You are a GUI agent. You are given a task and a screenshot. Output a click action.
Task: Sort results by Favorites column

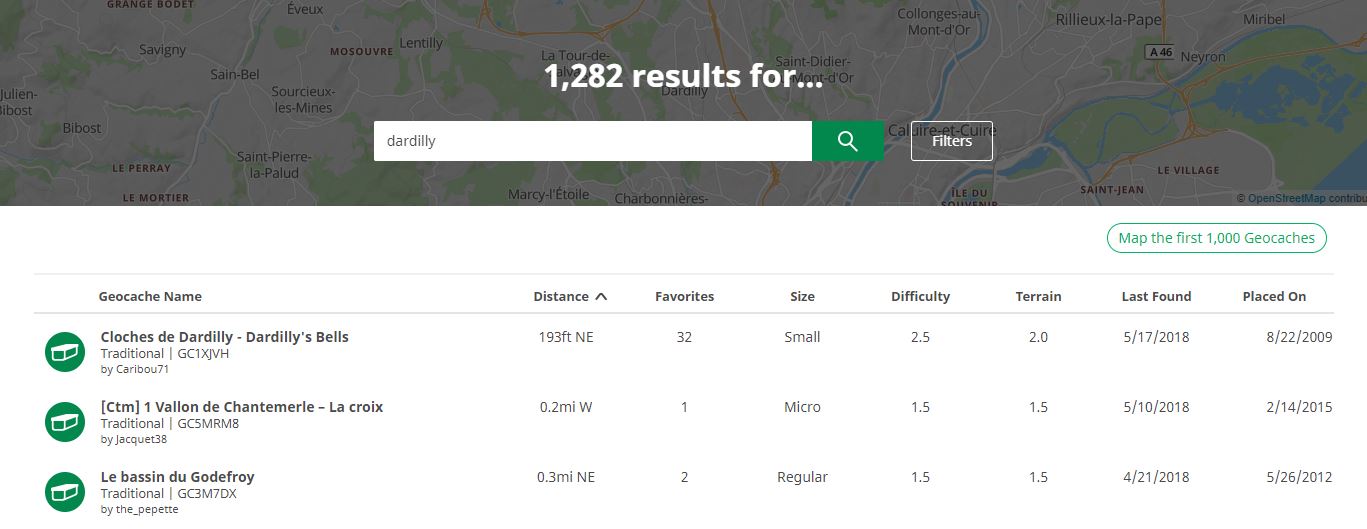coord(684,296)
